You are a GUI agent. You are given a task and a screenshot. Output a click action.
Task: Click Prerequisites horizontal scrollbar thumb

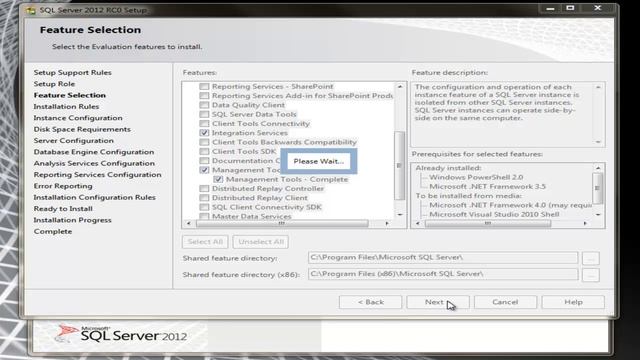click(488, 223)
